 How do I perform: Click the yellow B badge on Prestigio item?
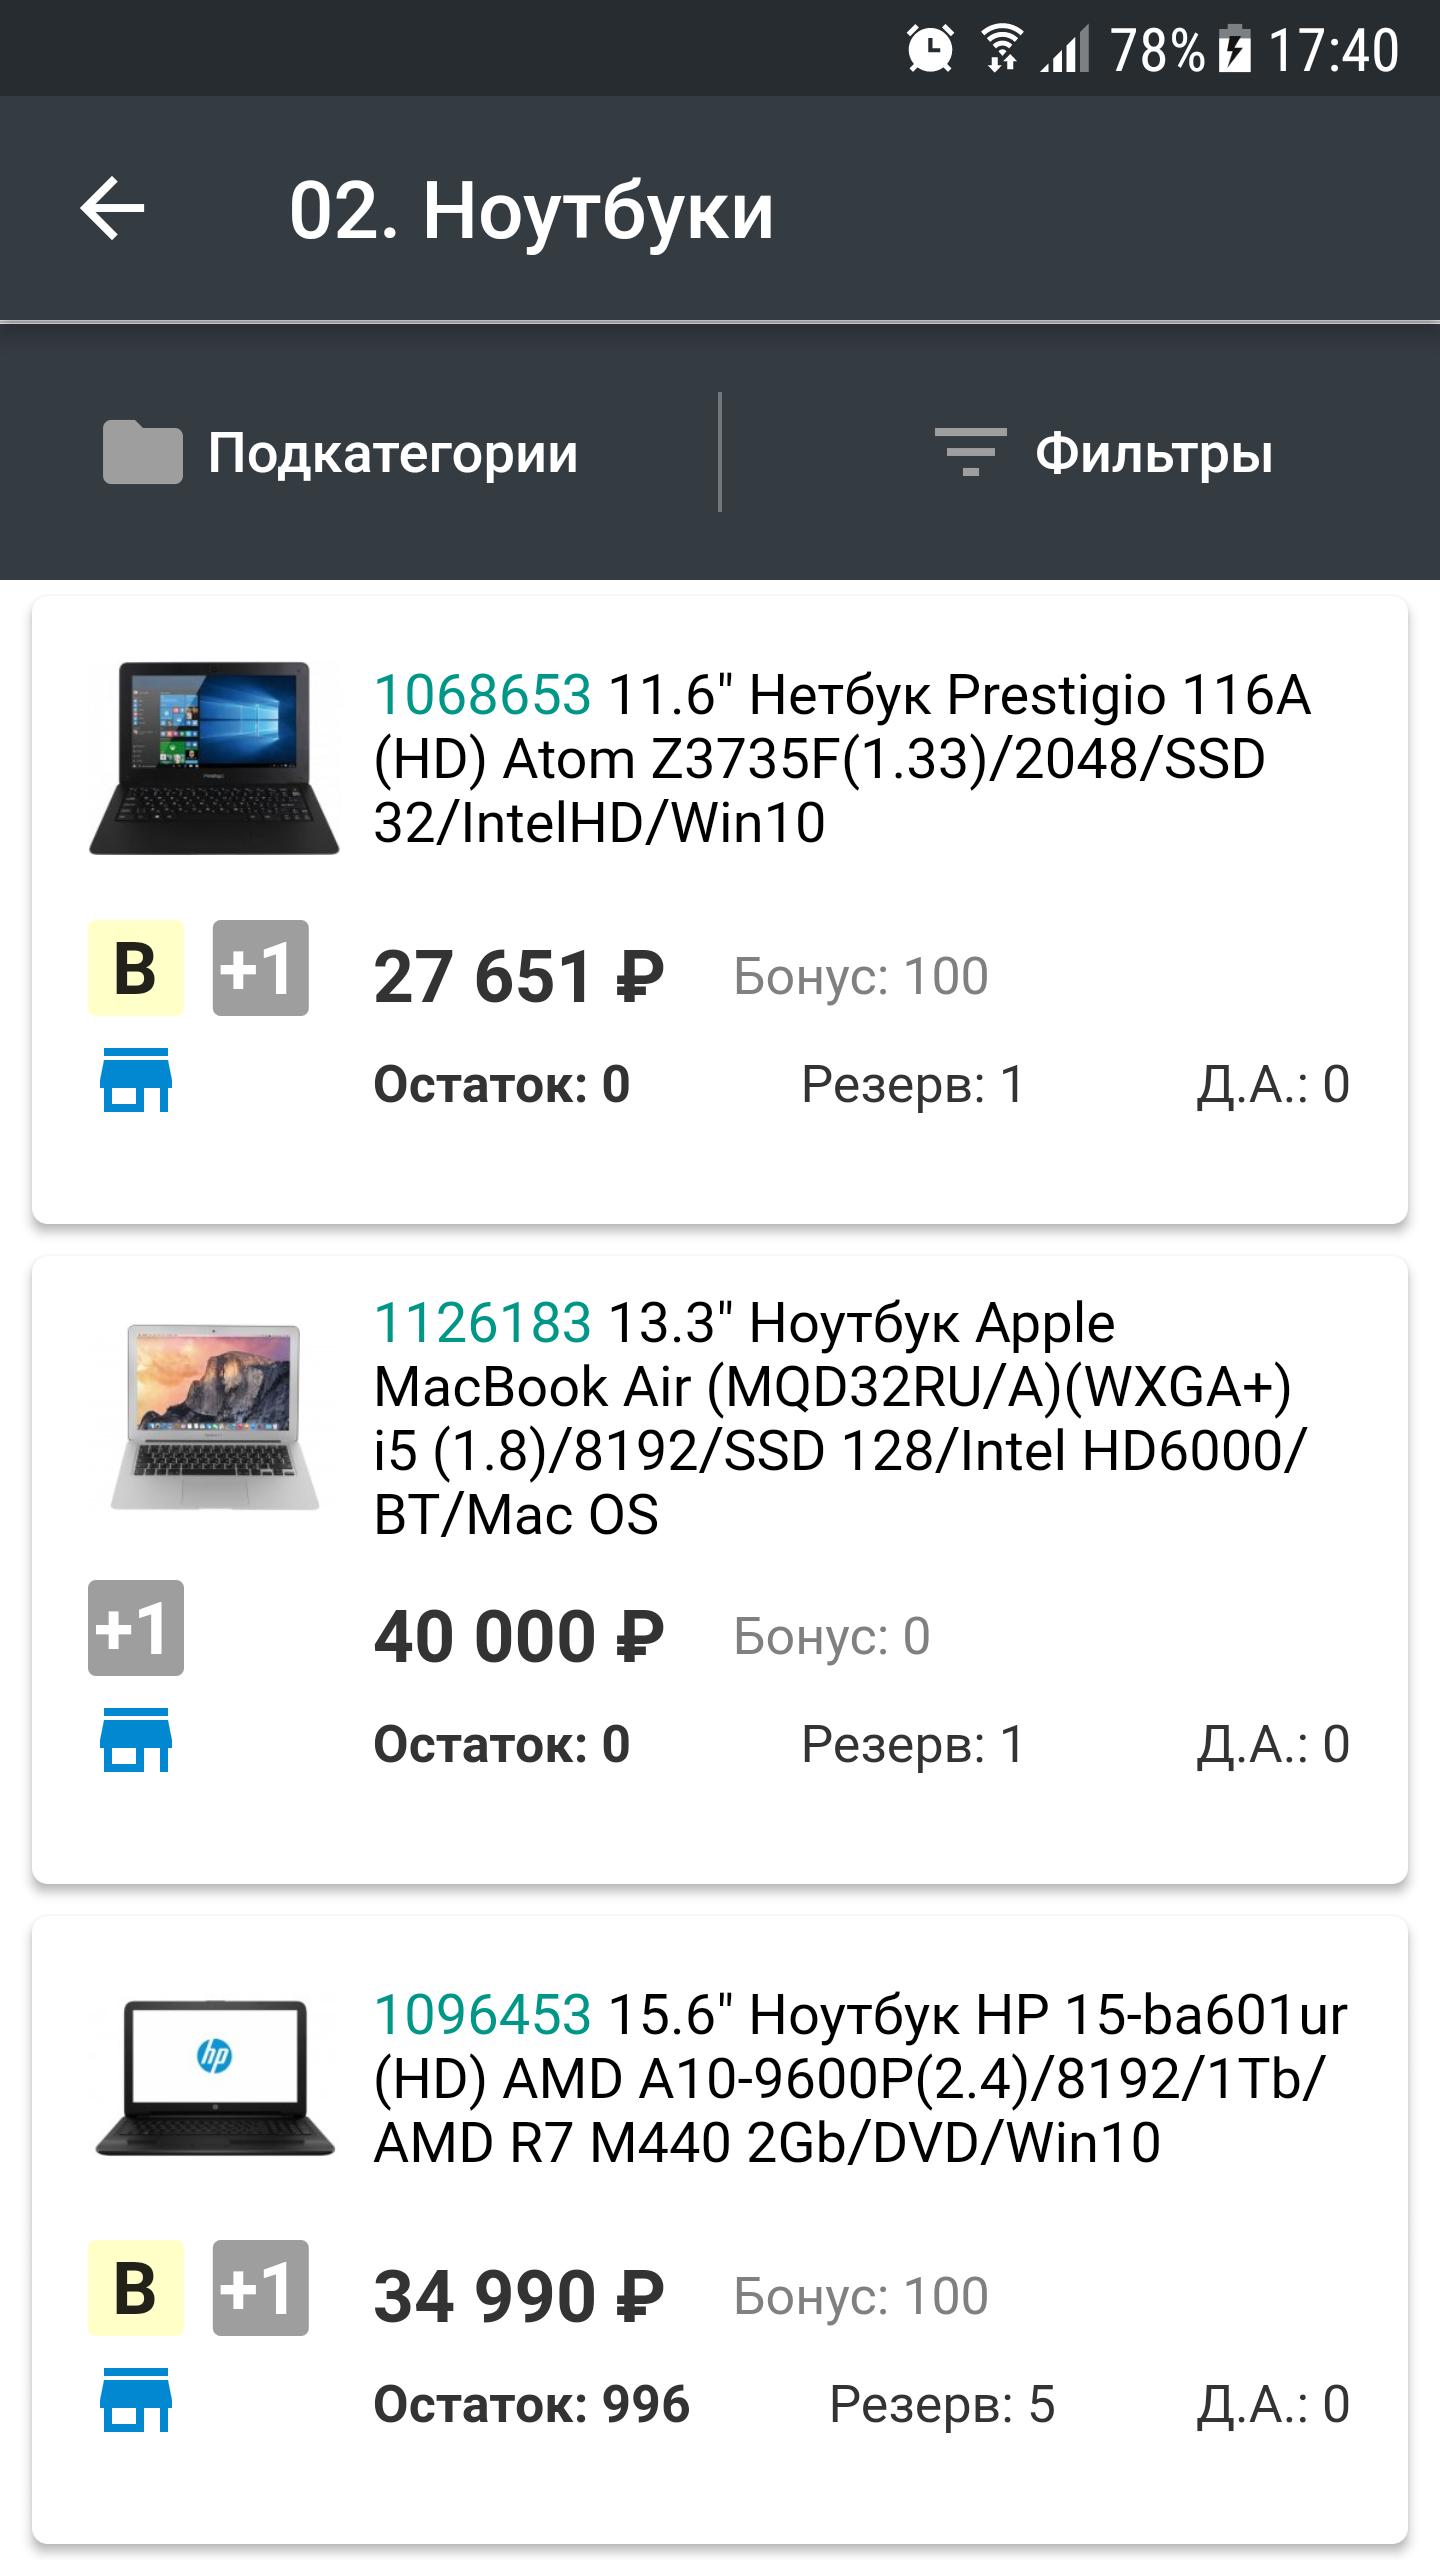(x=136, y=968)
